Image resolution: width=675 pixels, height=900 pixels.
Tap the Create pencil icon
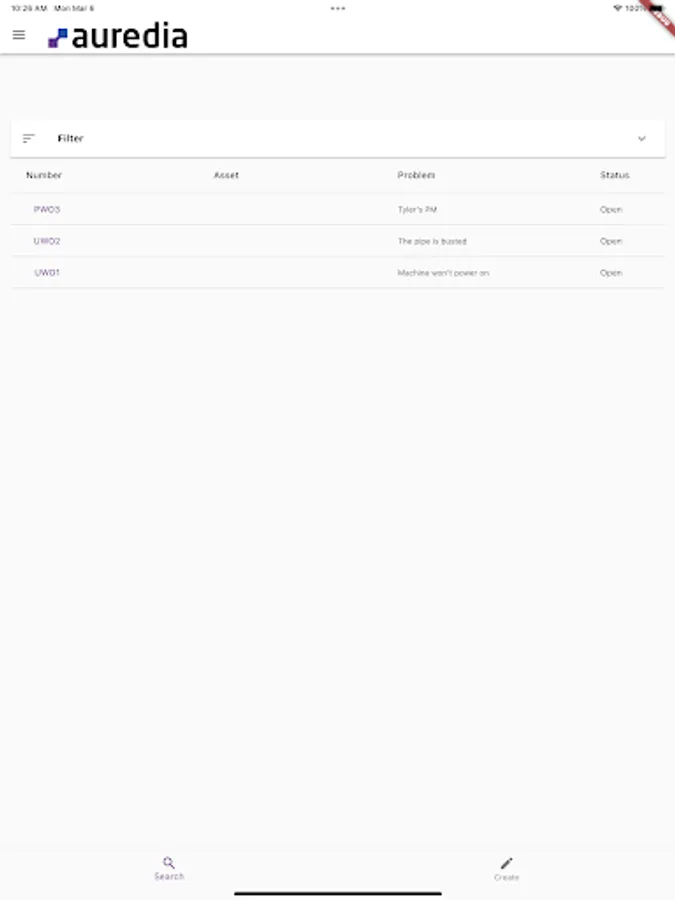[x=507, y=863]
